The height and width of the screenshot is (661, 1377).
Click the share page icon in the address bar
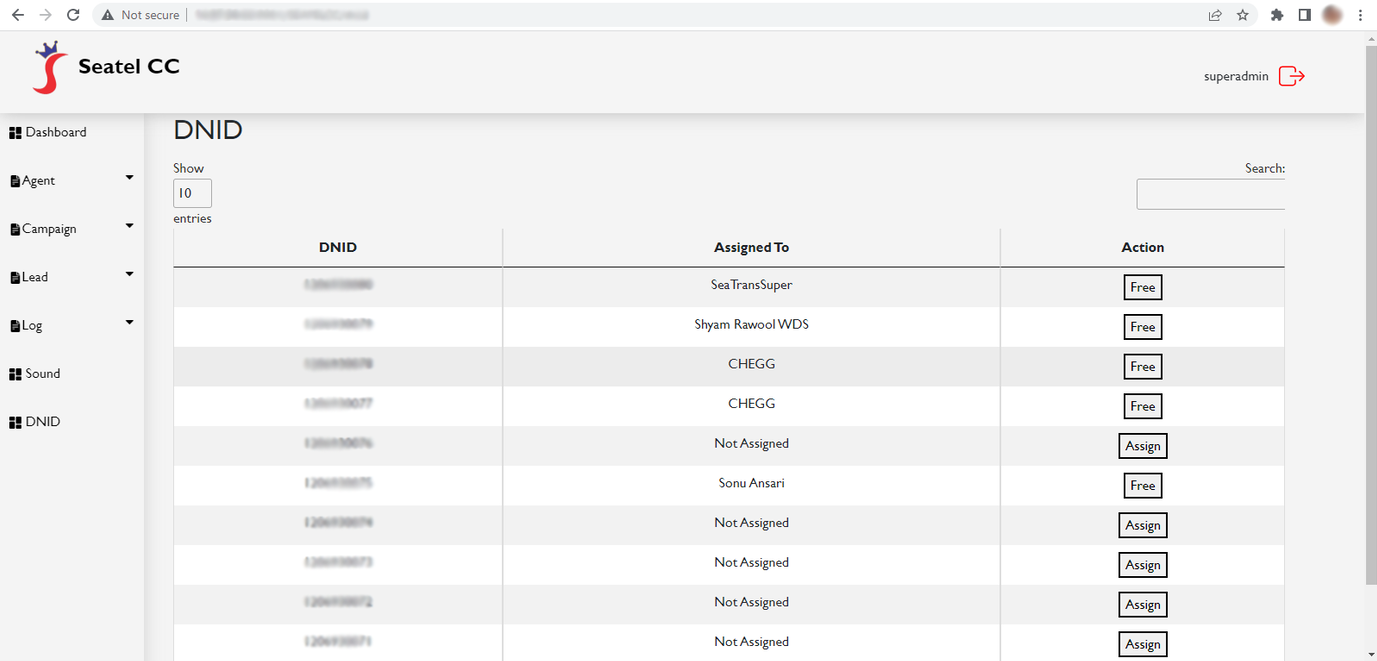[x=1215, y=15]
